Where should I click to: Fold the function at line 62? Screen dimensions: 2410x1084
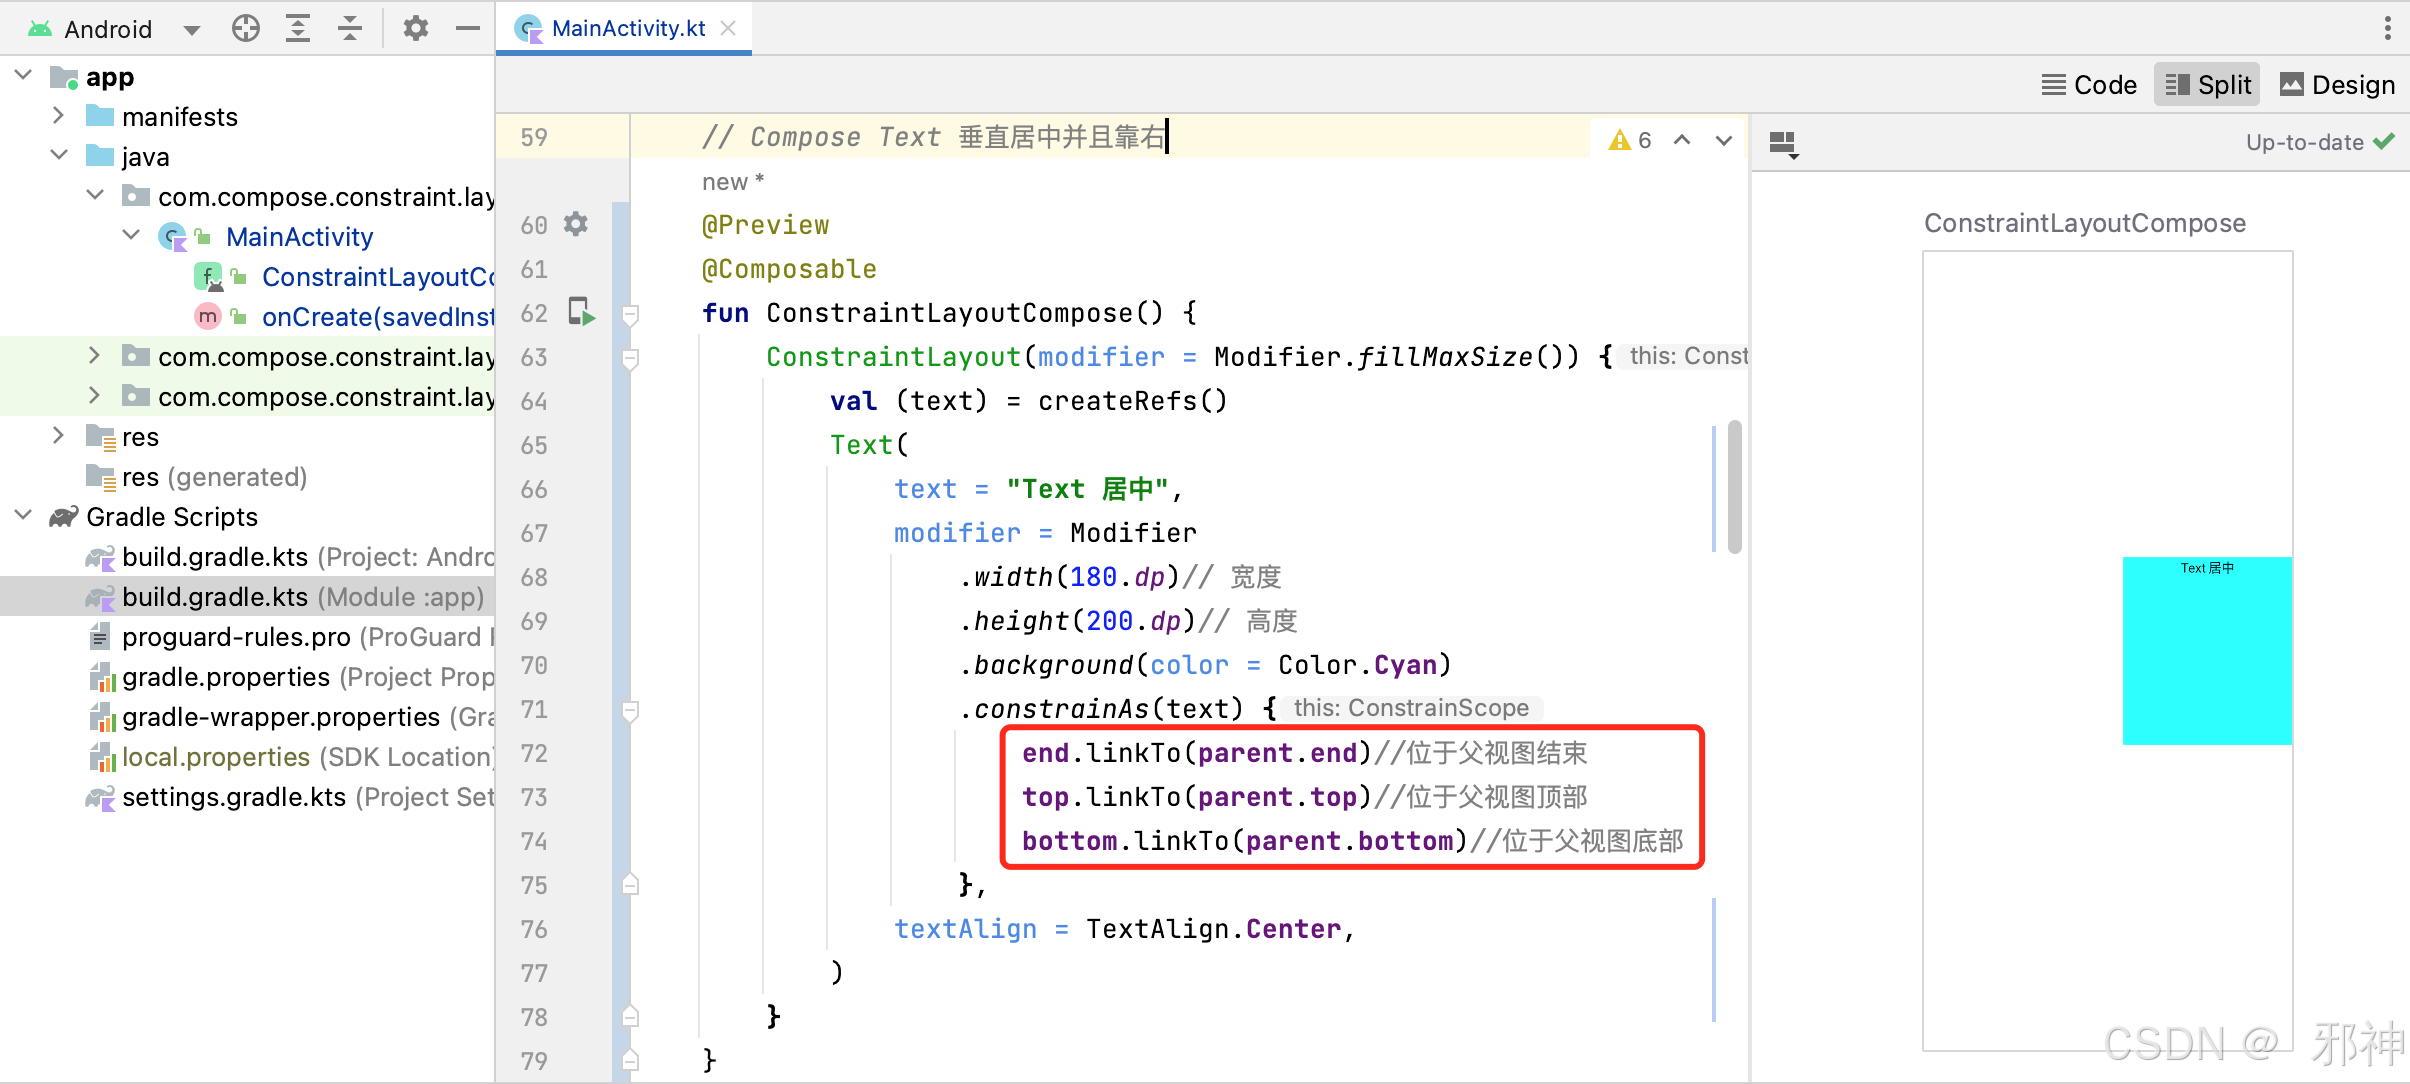(x=630, y=315)
